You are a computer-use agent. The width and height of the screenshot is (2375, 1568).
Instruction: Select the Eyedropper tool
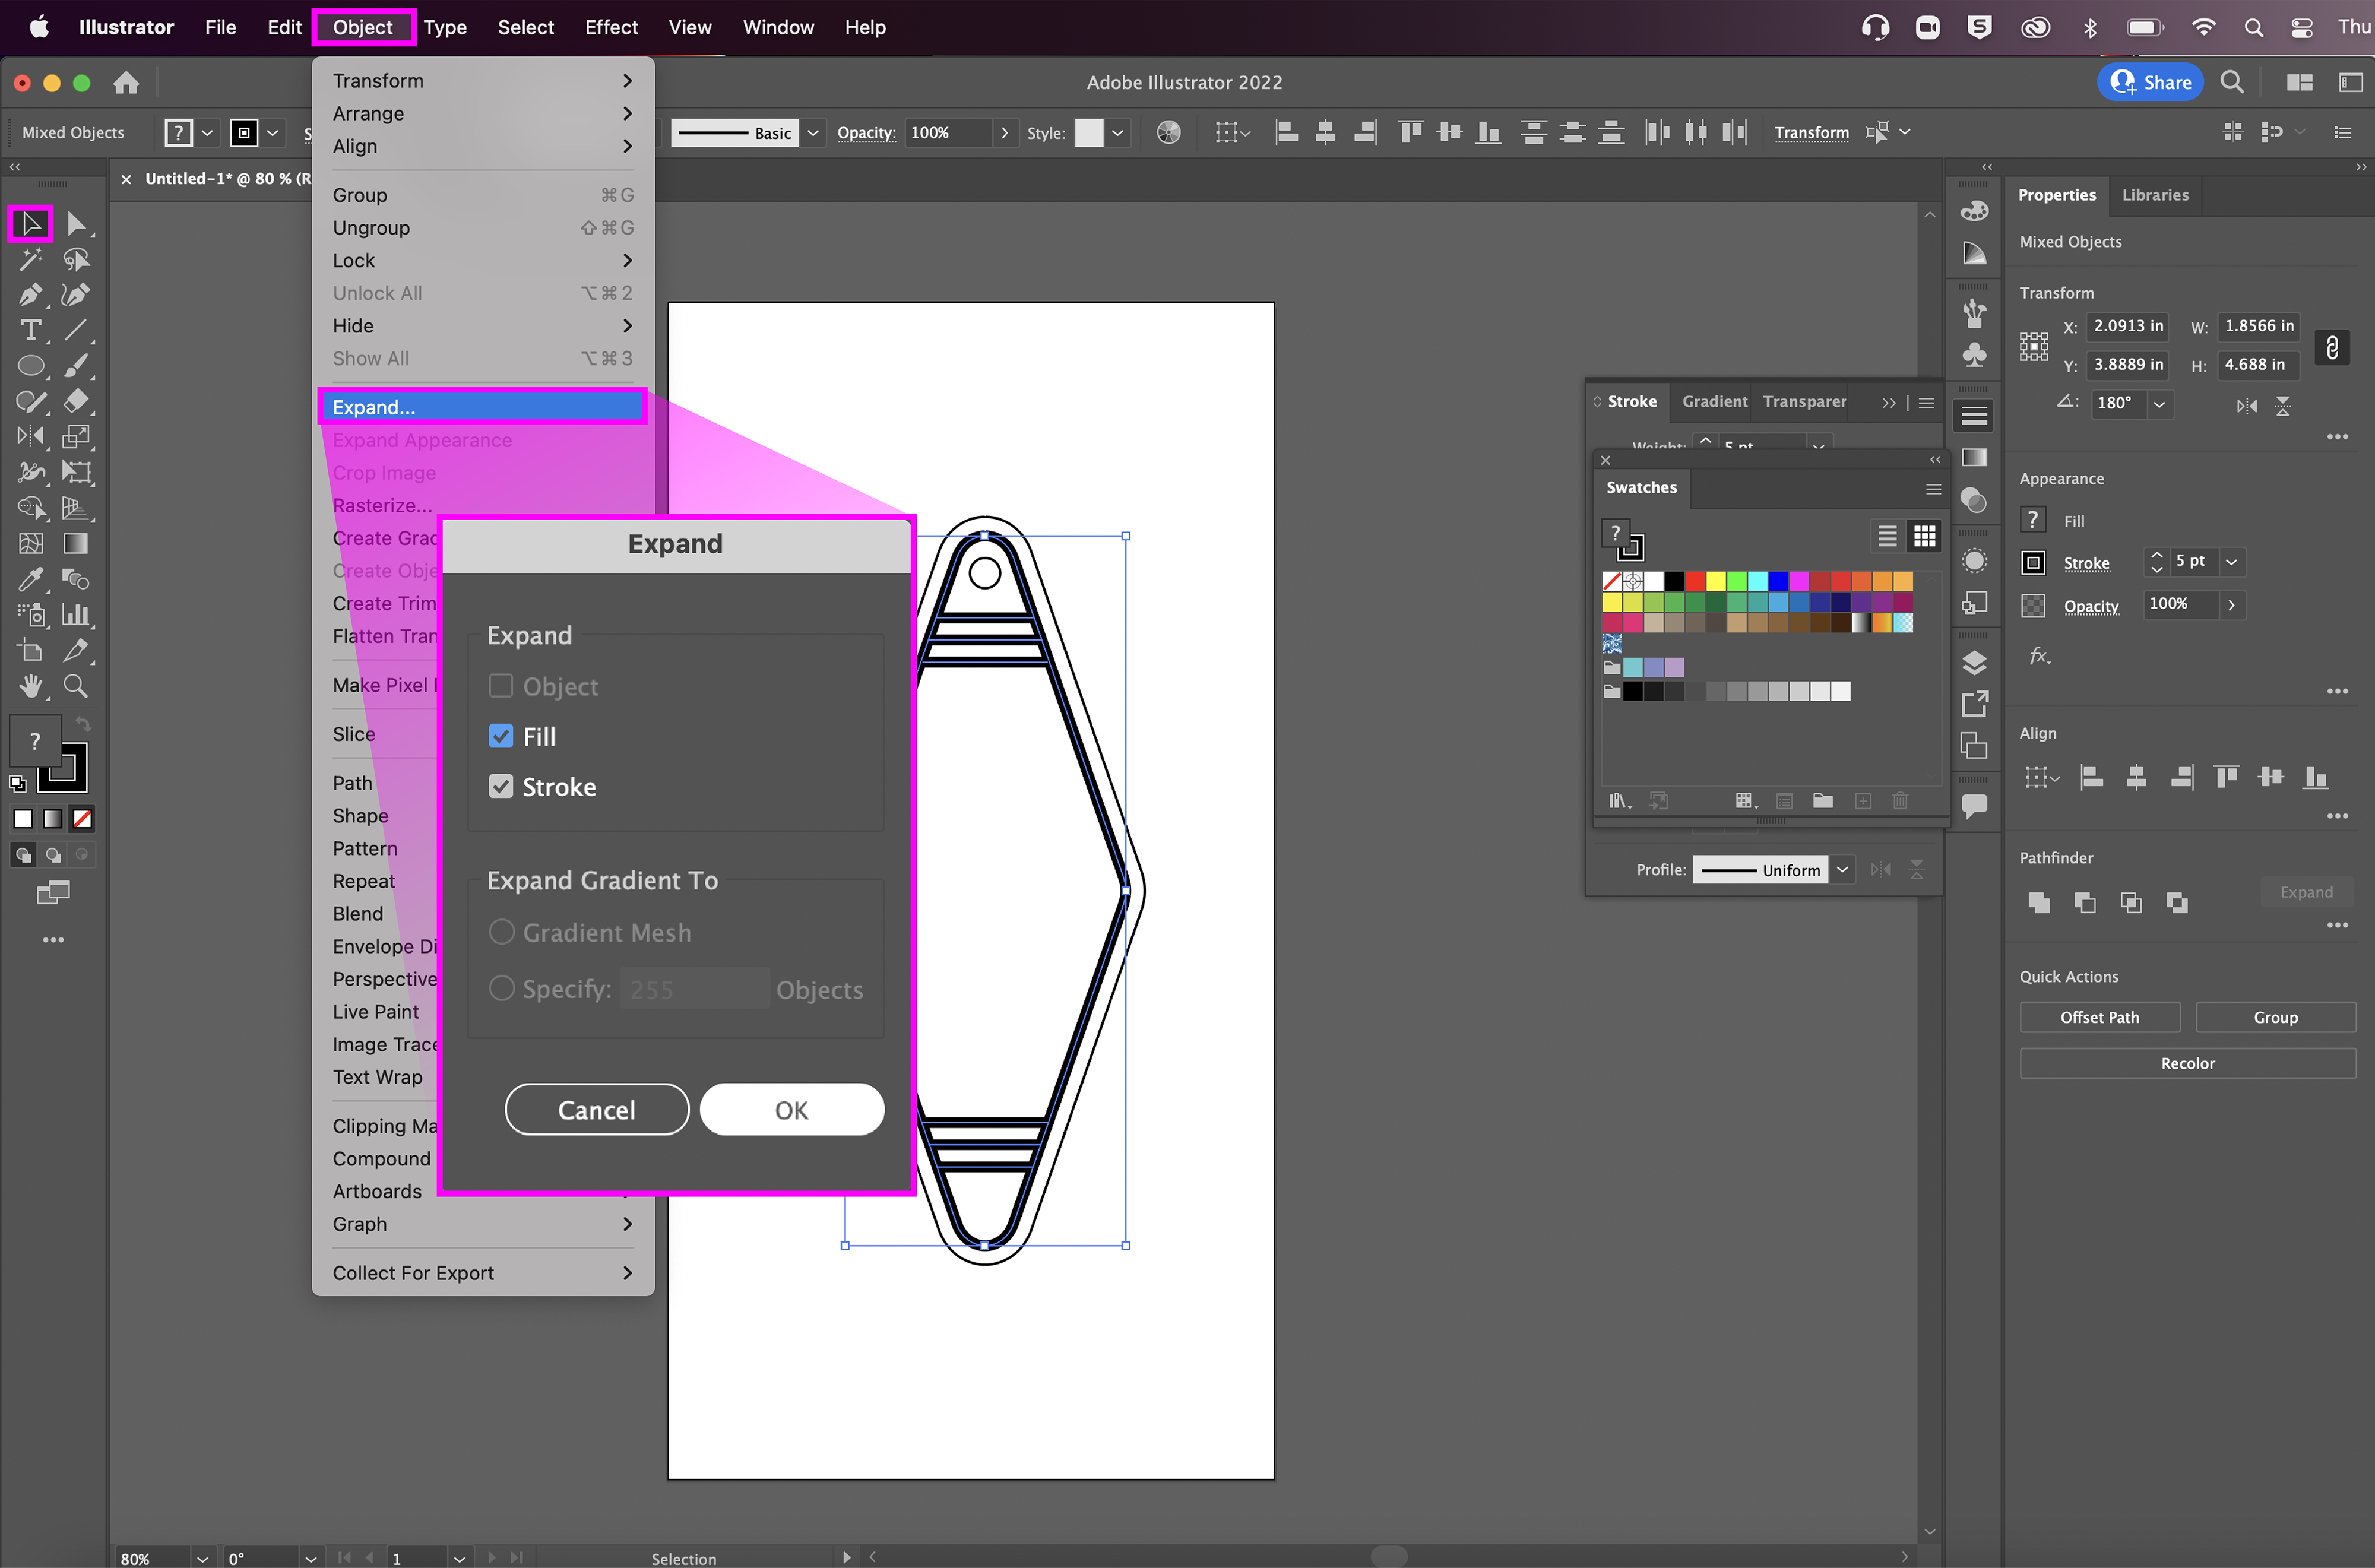point(30,579)
